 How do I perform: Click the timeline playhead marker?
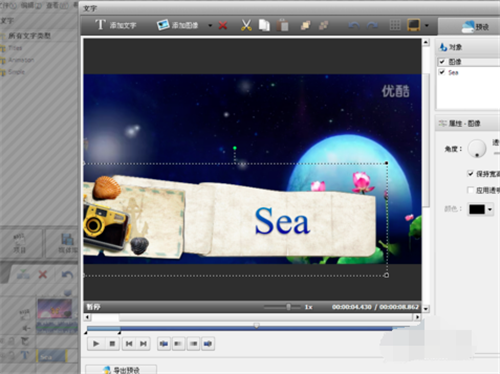pos(256,325)
